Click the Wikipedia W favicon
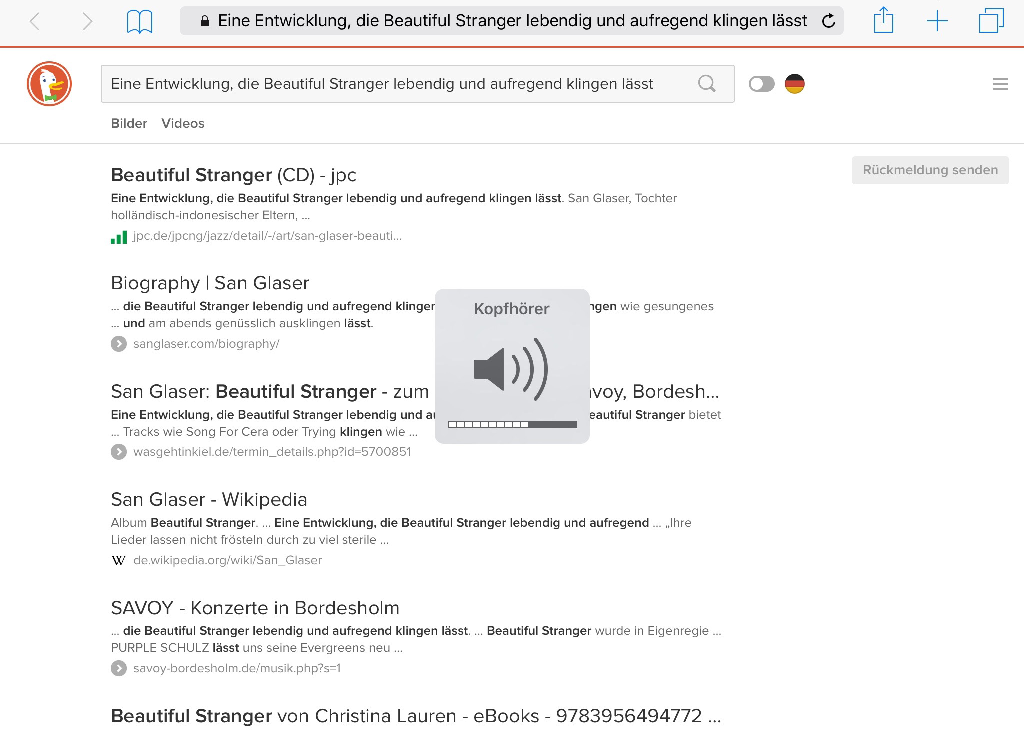 [118, 560]
